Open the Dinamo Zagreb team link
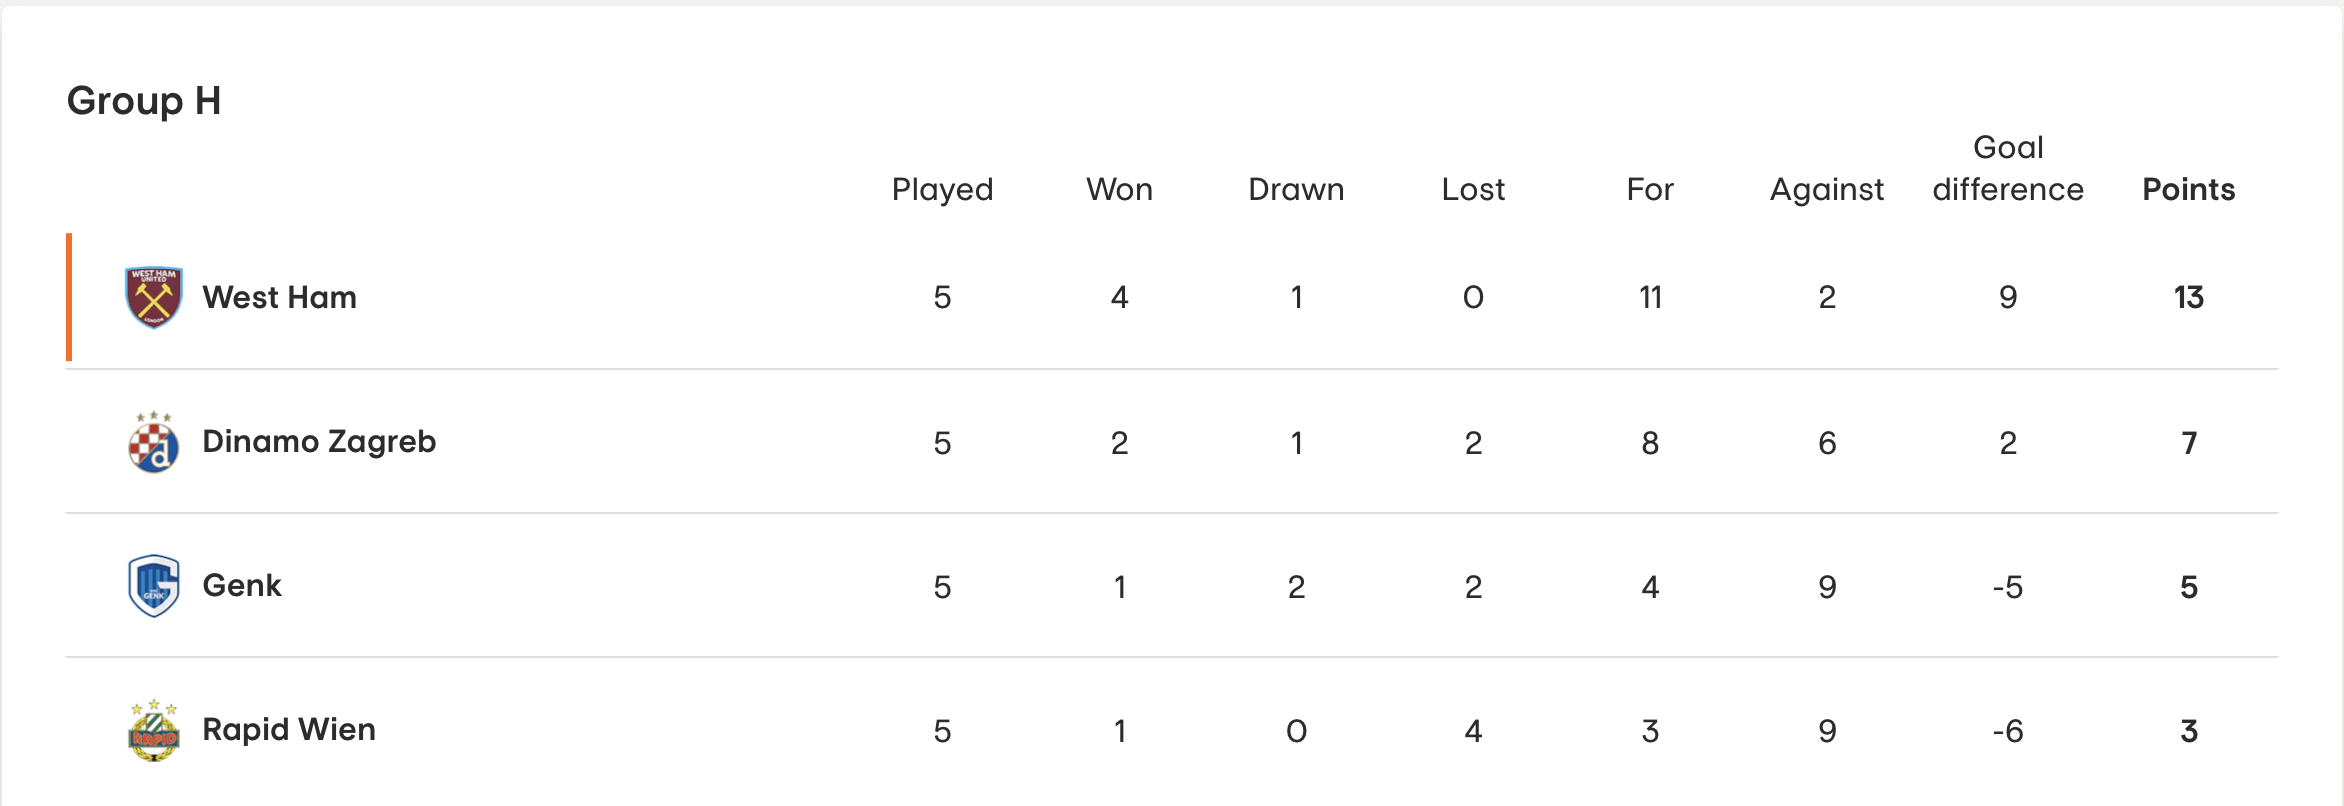2344x806 pixels. point(319,442)
